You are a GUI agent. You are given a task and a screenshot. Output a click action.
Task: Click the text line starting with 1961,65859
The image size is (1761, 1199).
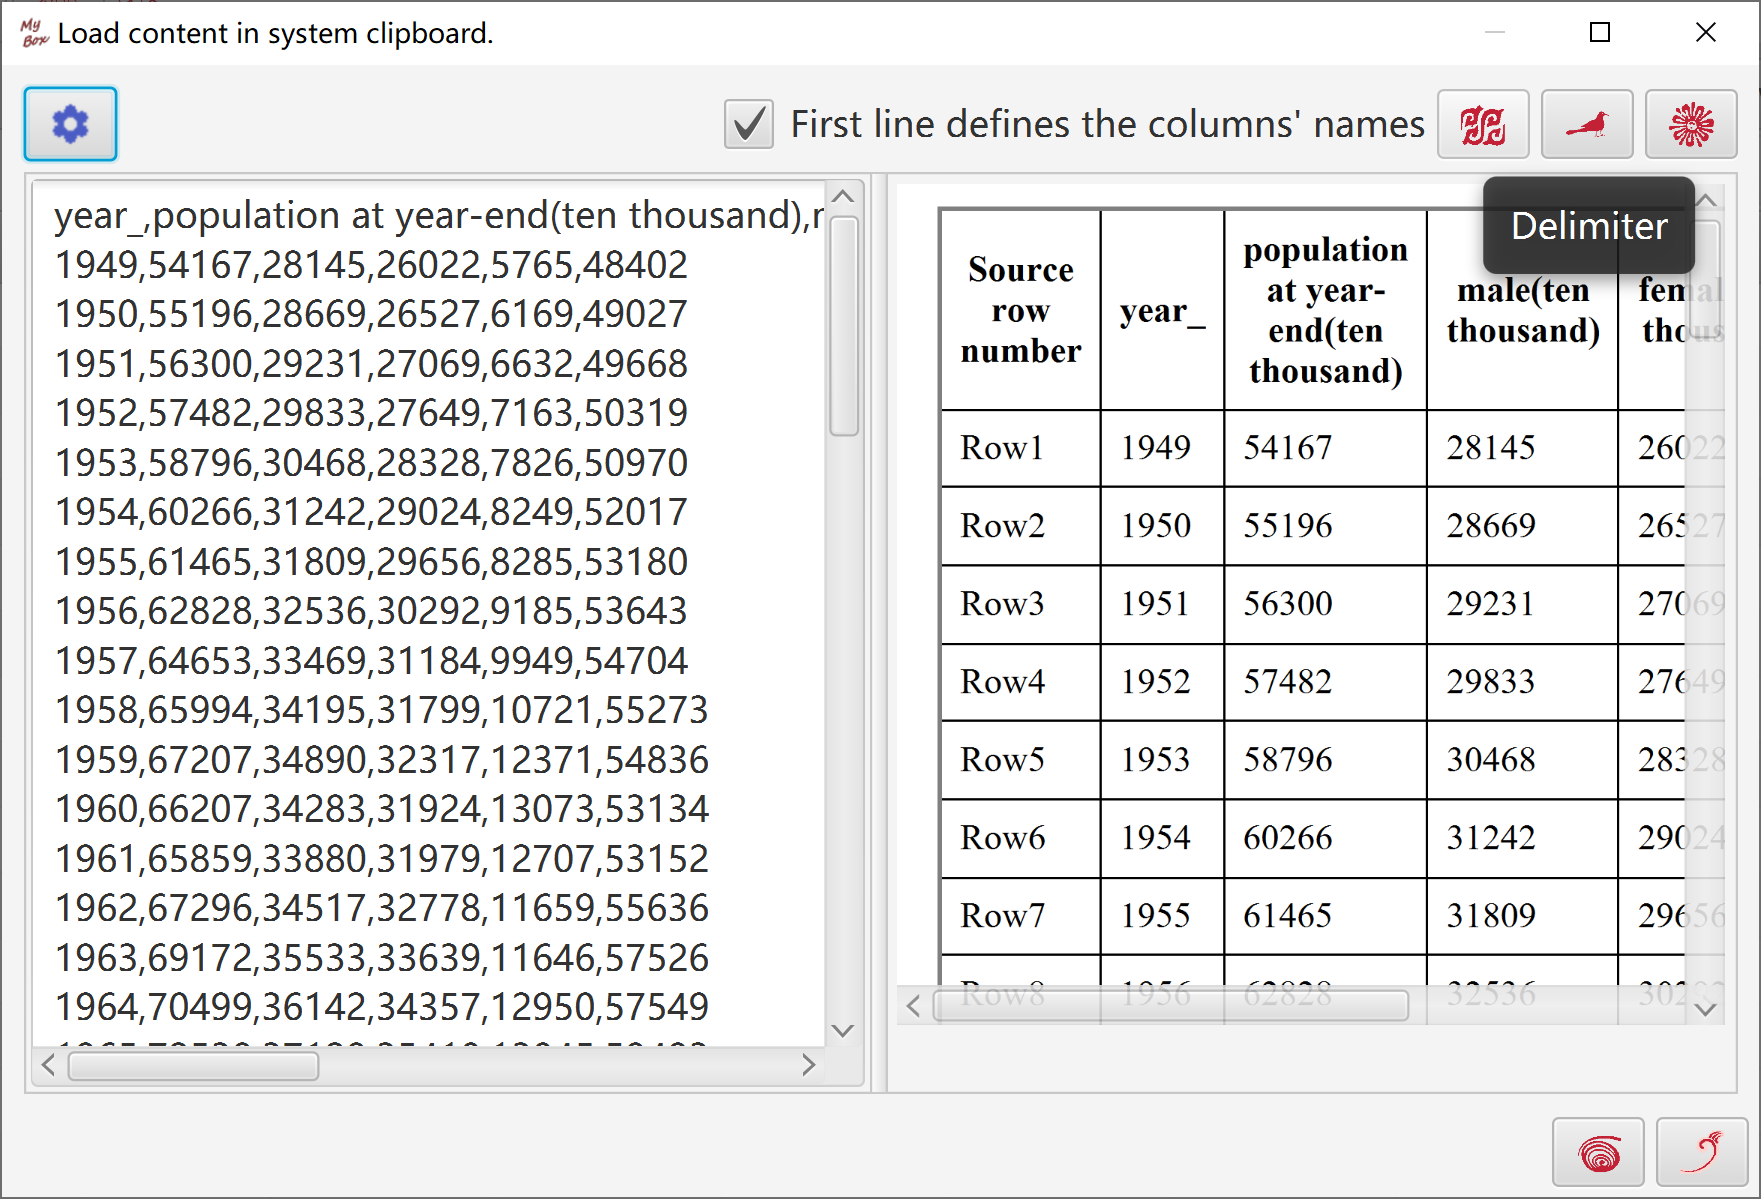tap(381, 859)
